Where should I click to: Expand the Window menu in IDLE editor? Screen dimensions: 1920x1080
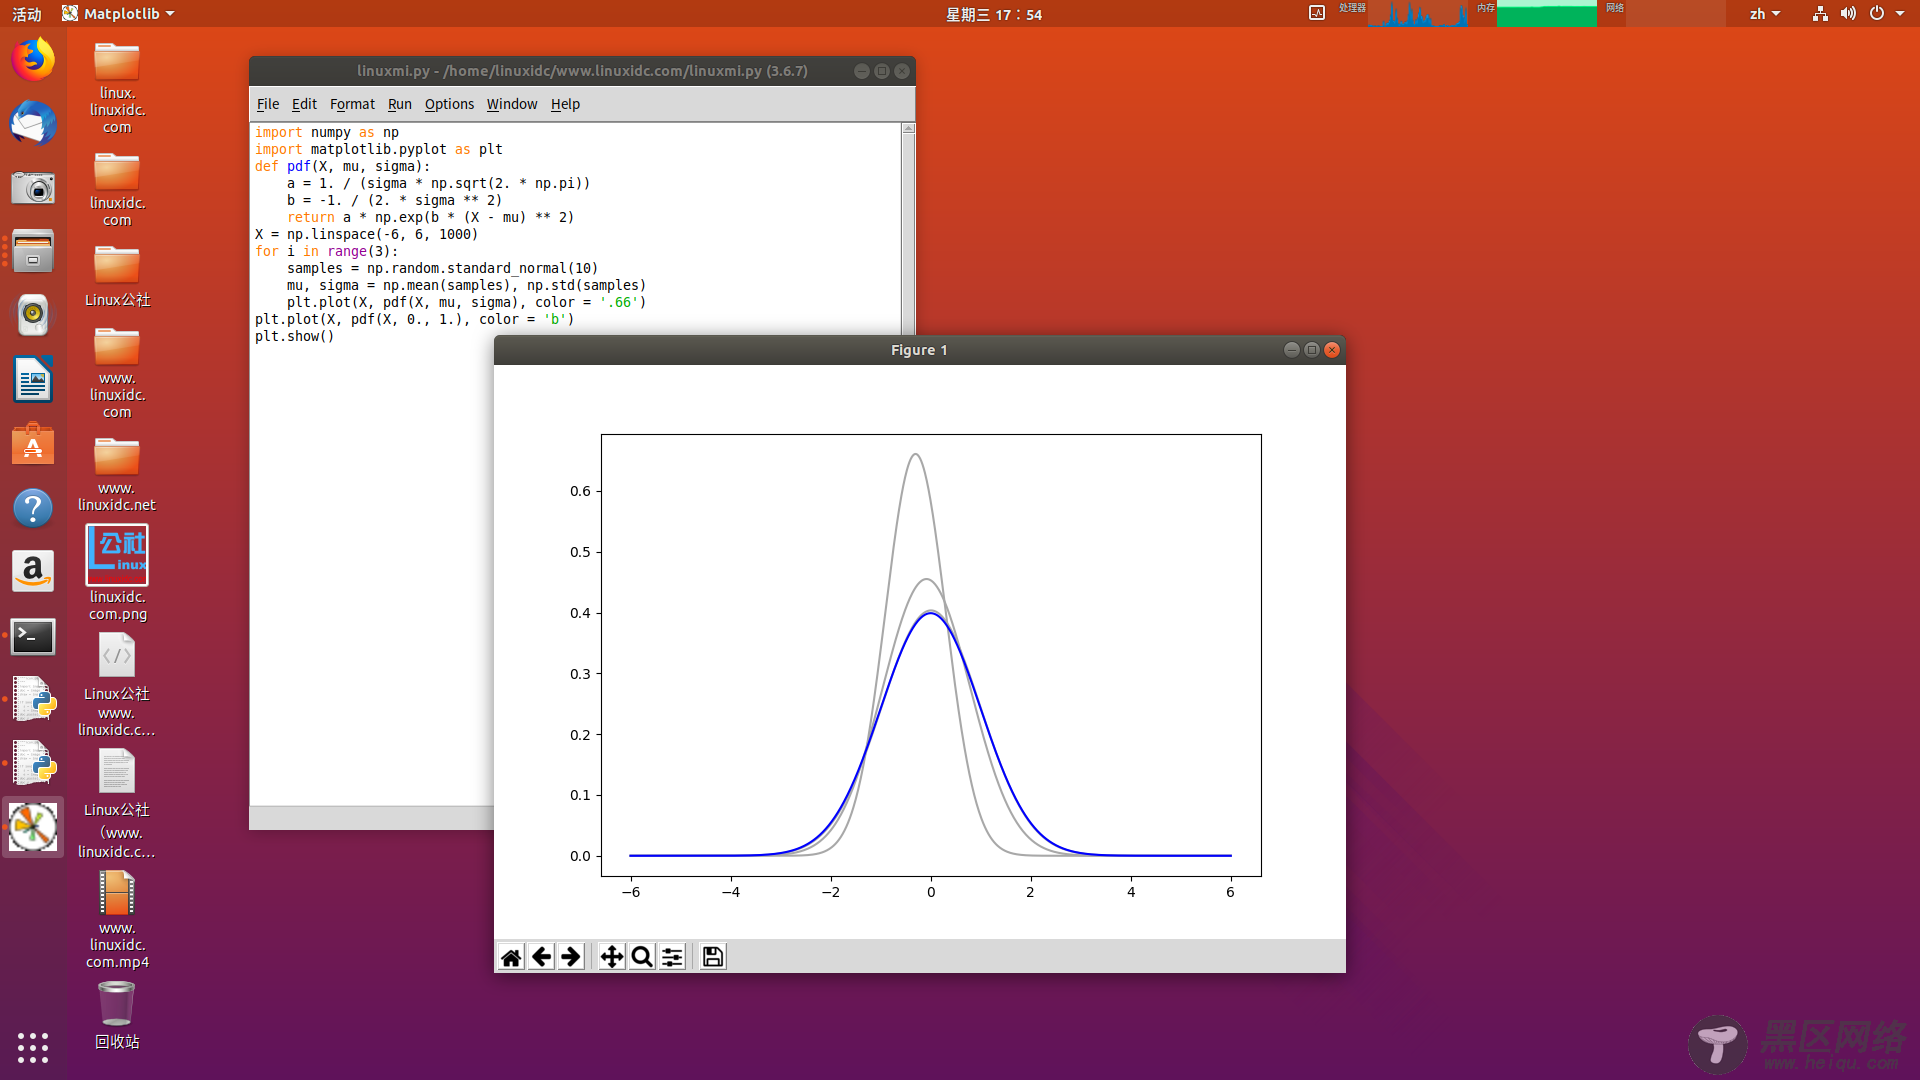[512, 104]
